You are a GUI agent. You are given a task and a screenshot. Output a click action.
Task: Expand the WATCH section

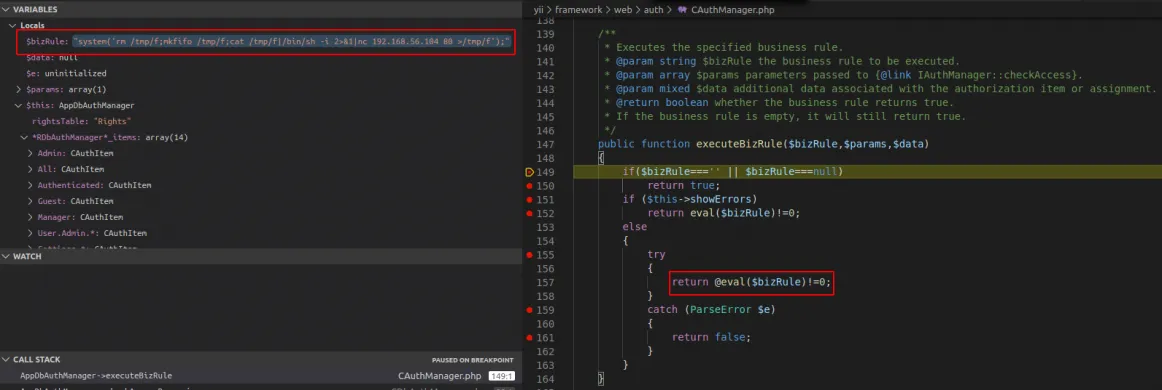click(x=6, y=257)
